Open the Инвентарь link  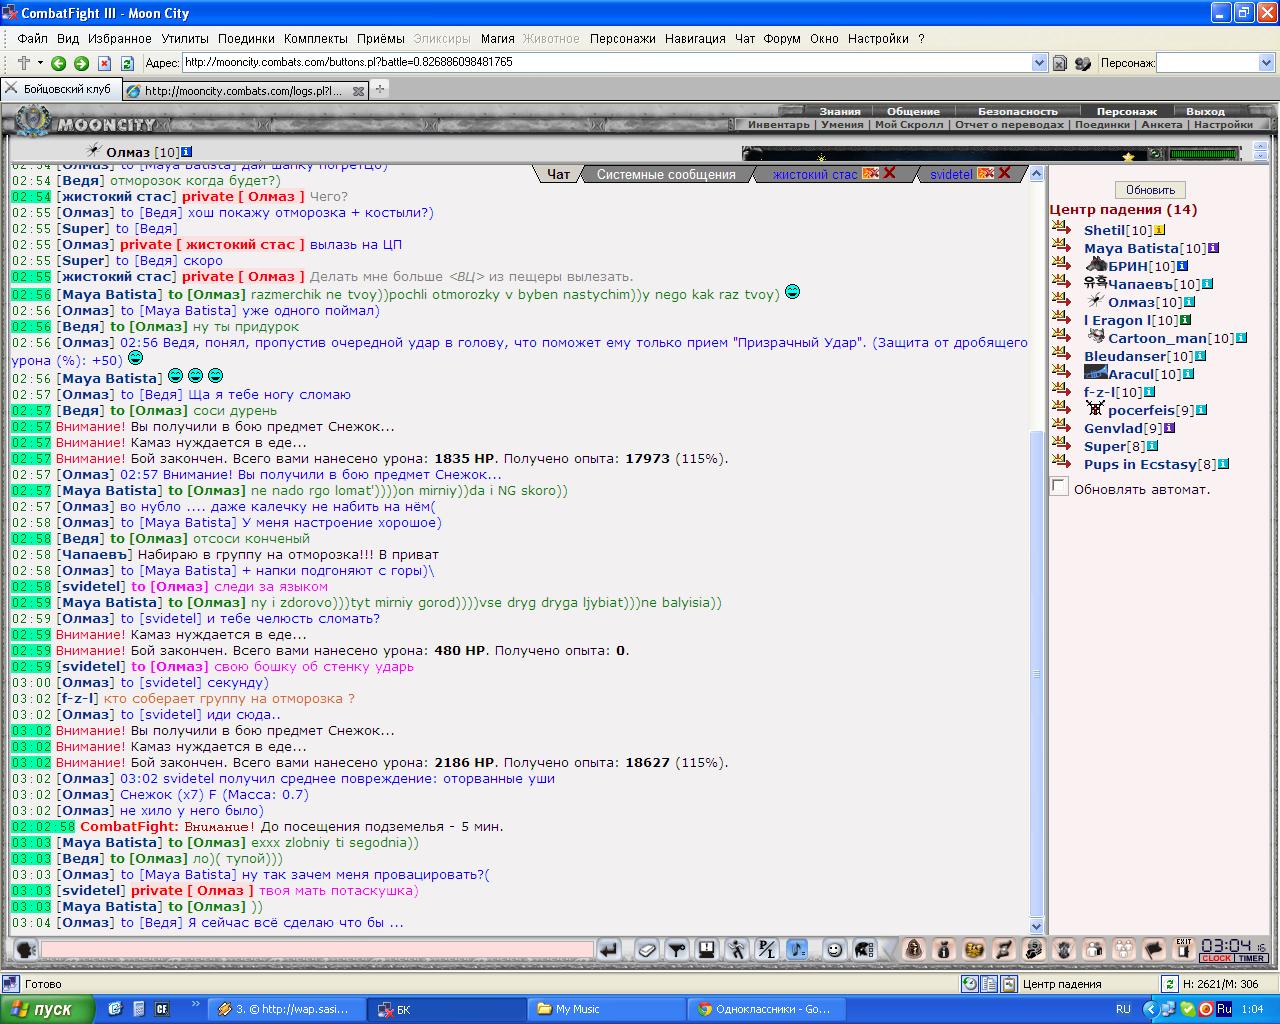pyautogui.click(x=778, y=125)
